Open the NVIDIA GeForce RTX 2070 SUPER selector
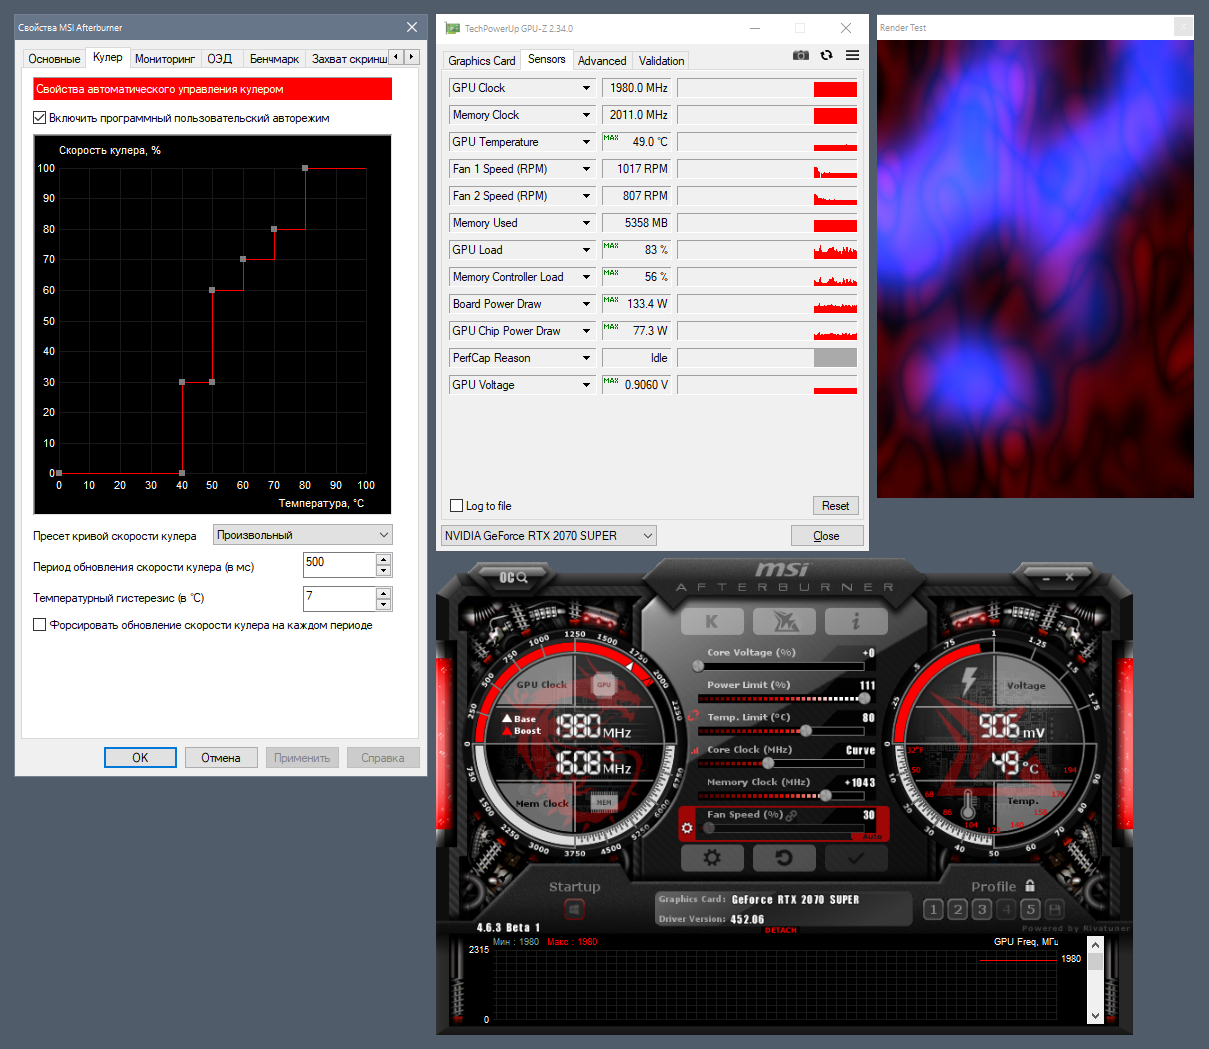This screenshot has width=1209, height=1049. click(549, 536)
